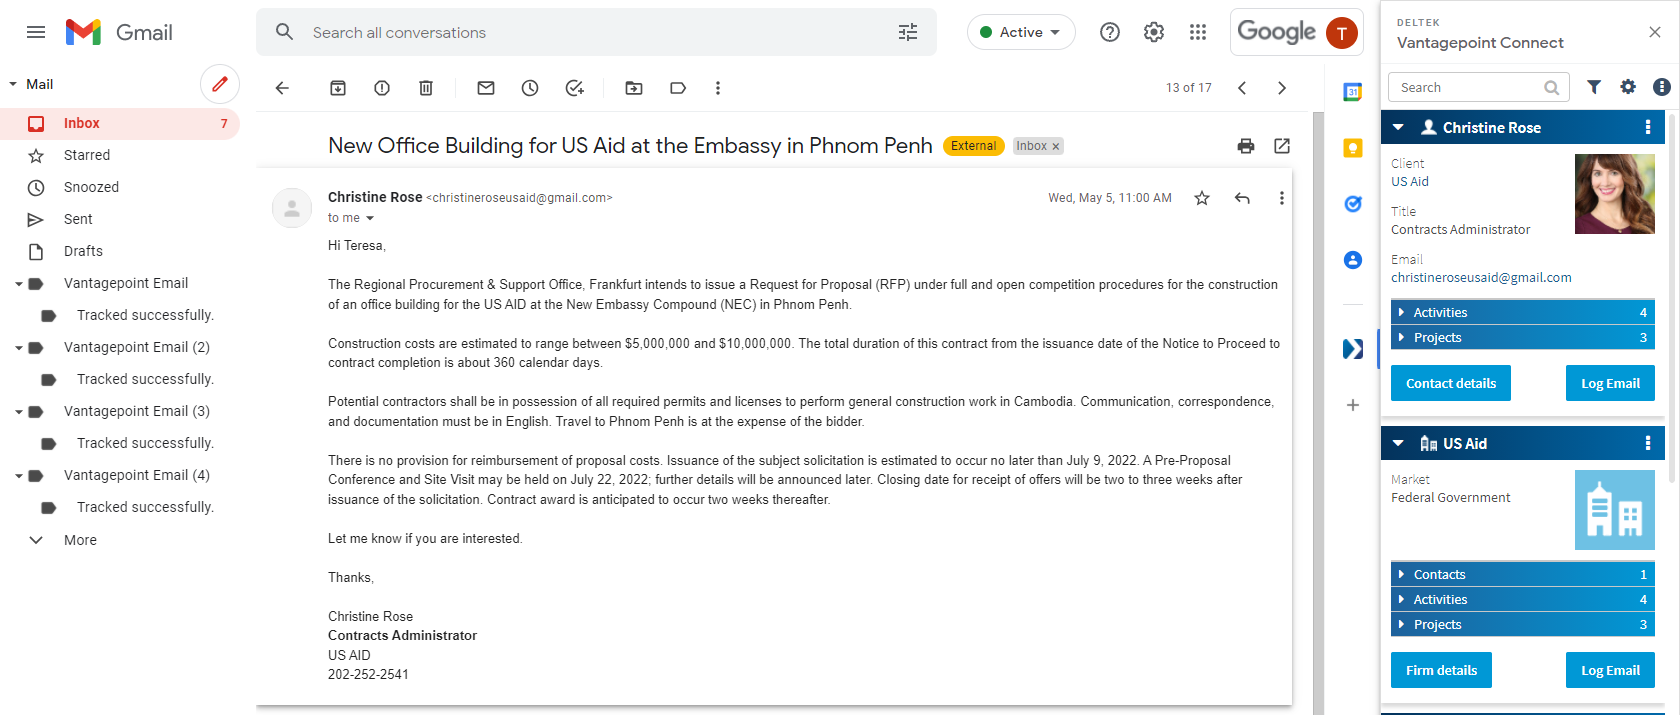The width and height of the screenshot is (1680, 715).
Task: Open the Active status dropdown
Action: coord(1021,32)
